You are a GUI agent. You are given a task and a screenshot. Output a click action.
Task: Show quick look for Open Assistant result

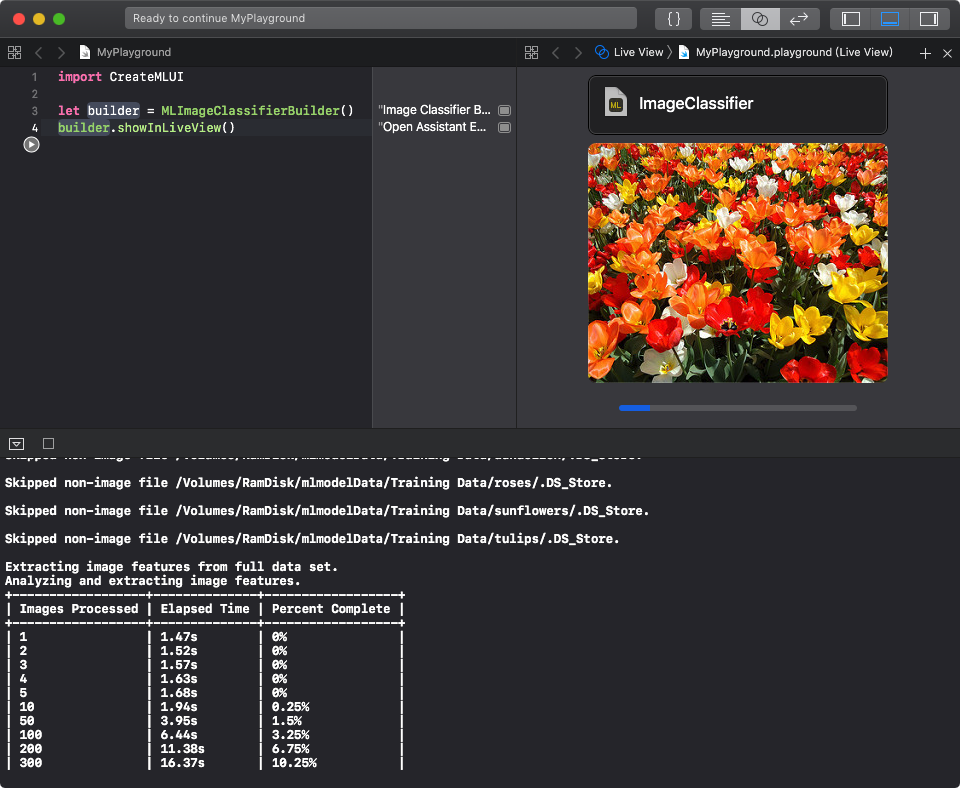(504, 127)
